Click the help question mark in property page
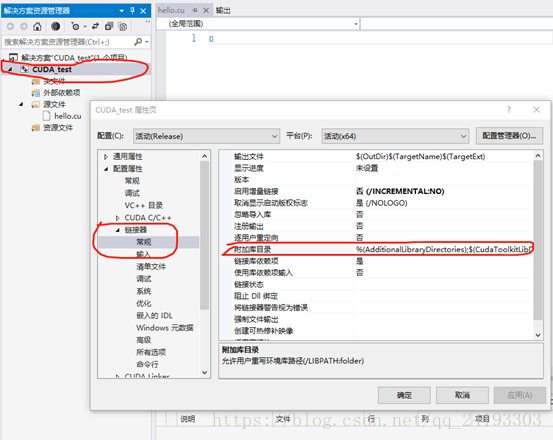This screenshot has width=553, height=440. (x=509, y=110)
